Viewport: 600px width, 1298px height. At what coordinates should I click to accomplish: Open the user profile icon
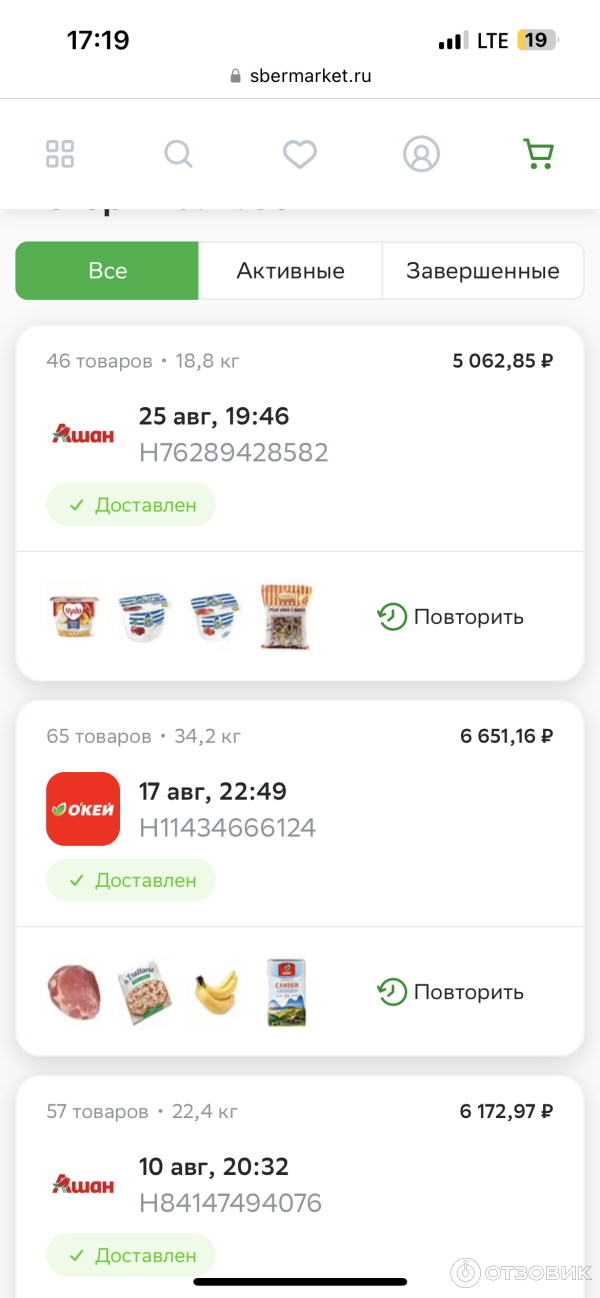coord(421,154)
